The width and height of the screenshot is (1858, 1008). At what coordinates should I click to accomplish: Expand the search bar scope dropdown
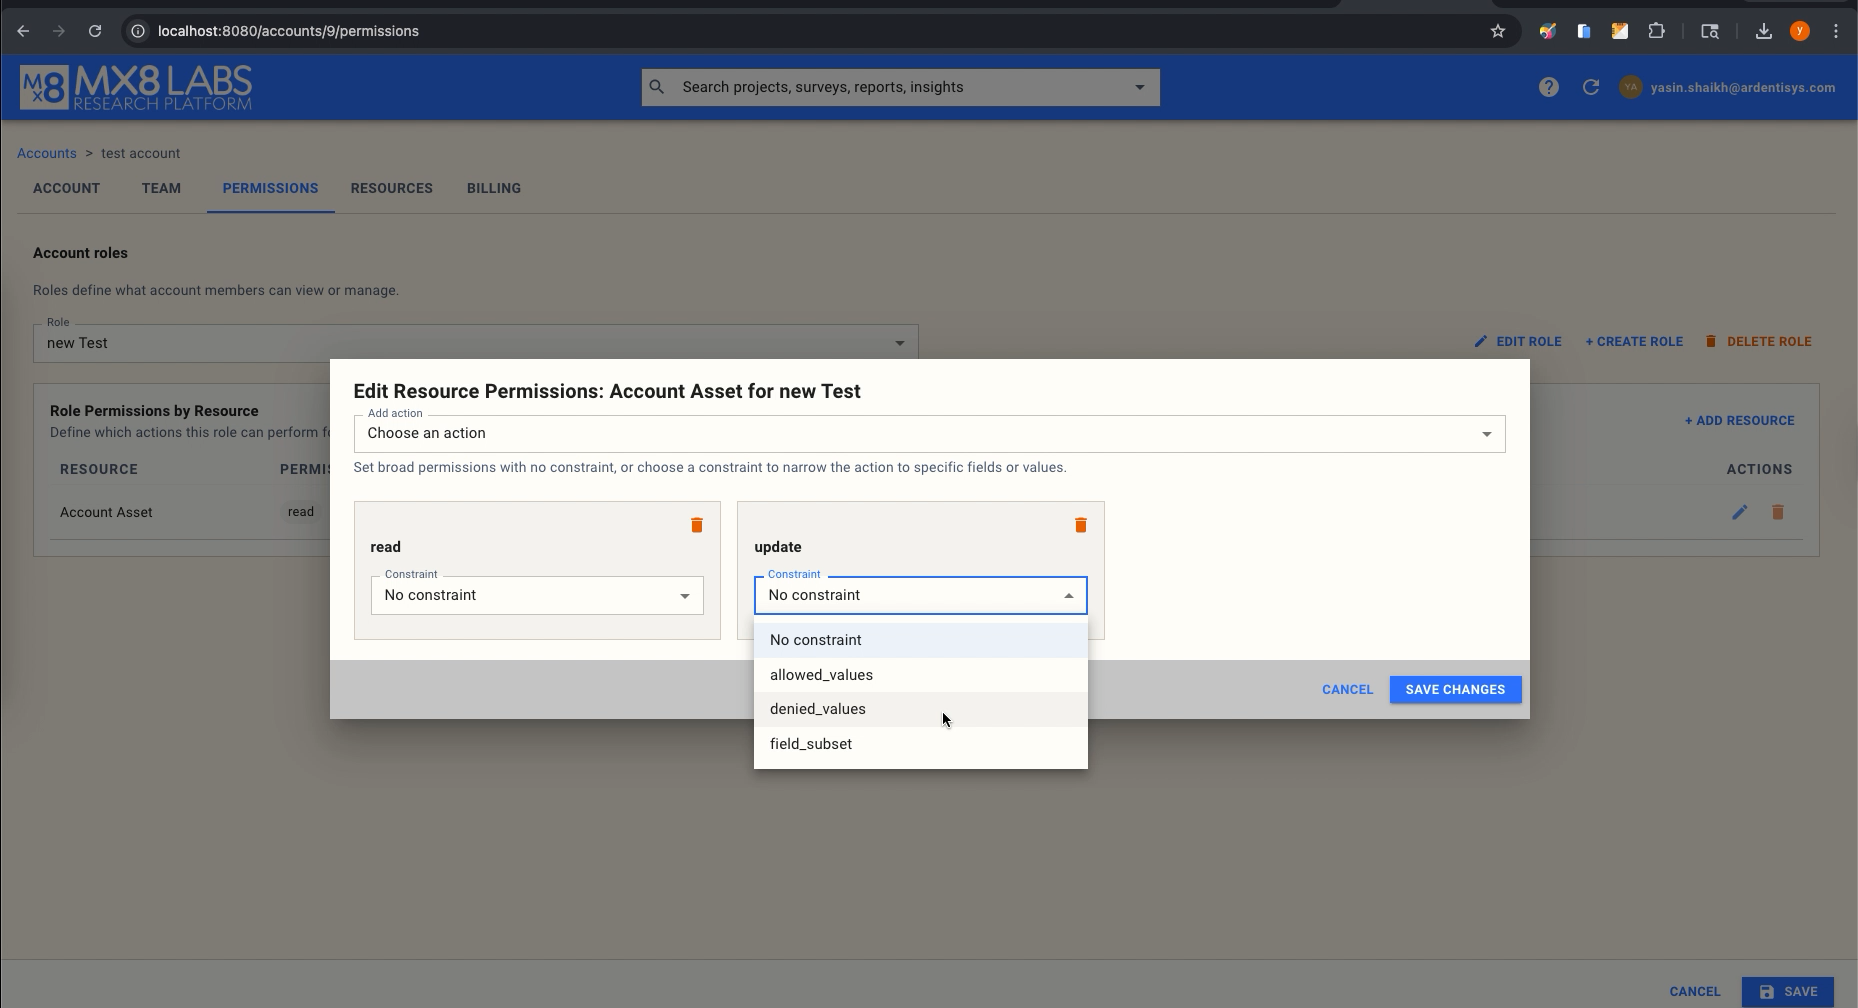pos(1139,87)
